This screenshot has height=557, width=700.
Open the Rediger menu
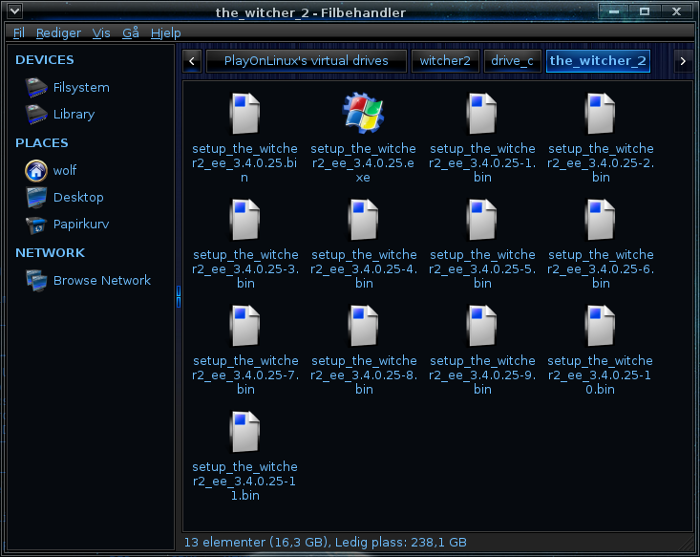tap(58, 33)
